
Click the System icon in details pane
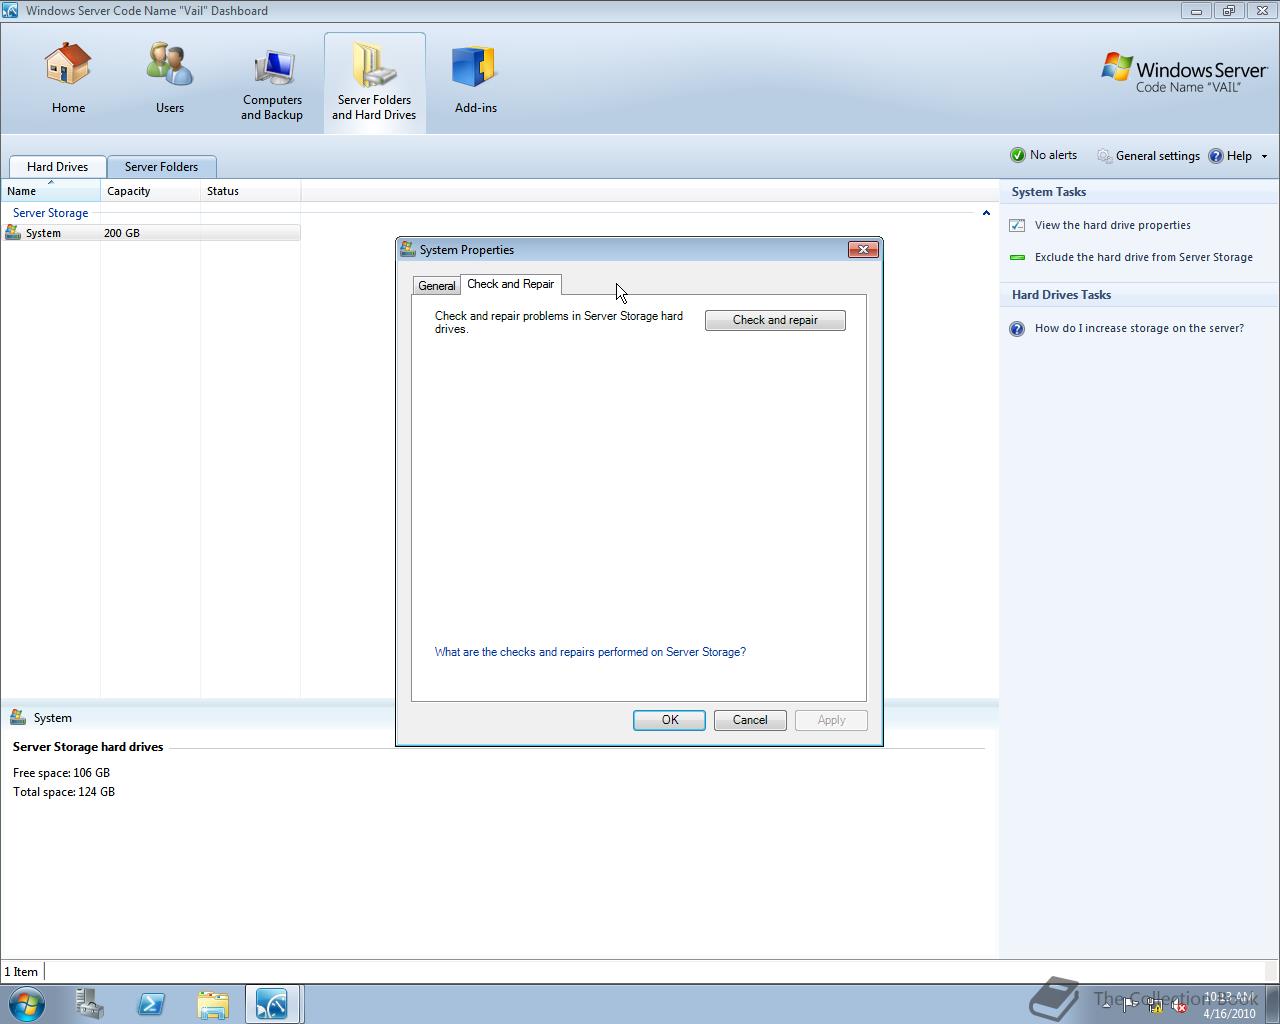coord(17,717)
